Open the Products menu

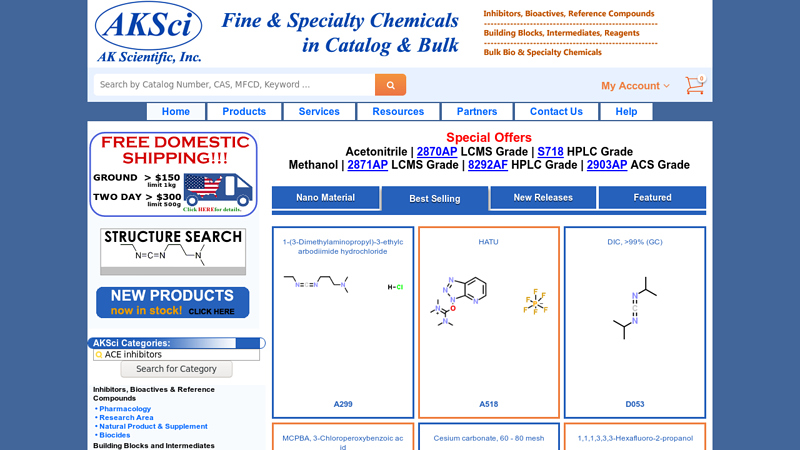[x=244, y=112]
